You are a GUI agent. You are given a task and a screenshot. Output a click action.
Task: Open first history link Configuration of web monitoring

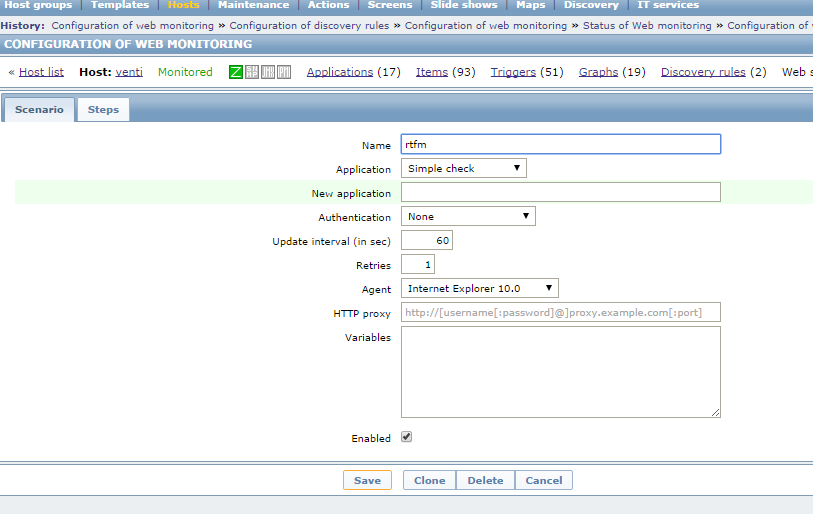coord(132,25)
